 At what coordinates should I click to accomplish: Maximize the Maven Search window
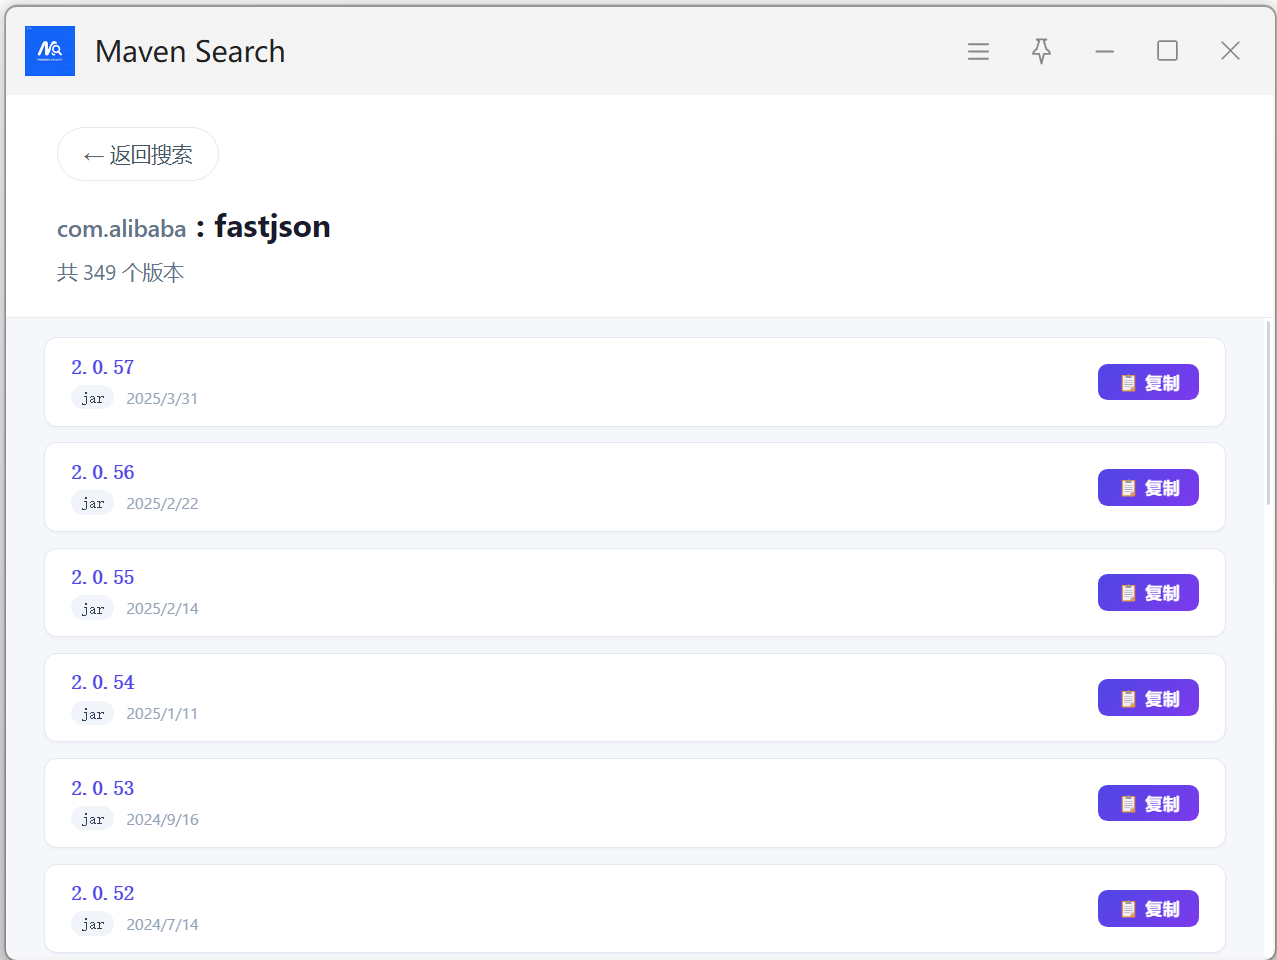(x=1167, y=51)
